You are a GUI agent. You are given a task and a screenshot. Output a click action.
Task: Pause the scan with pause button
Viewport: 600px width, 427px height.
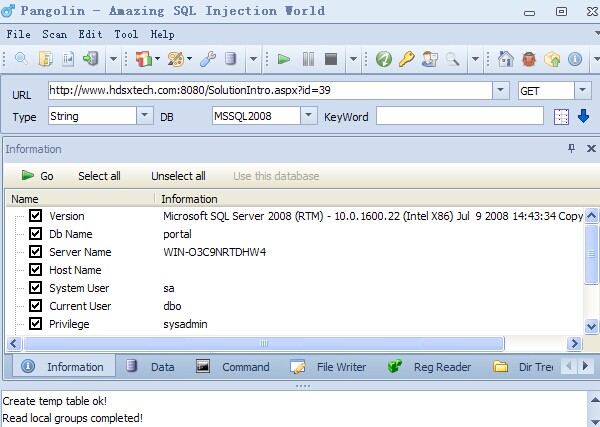coord(308,59)
